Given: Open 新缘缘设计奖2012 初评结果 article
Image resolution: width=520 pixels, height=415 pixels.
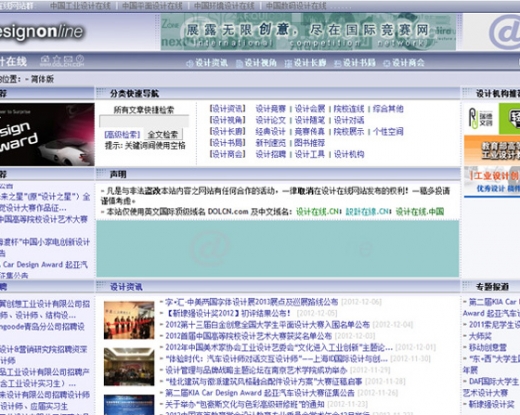Looking at the screenshot, I should pos(228,314).
